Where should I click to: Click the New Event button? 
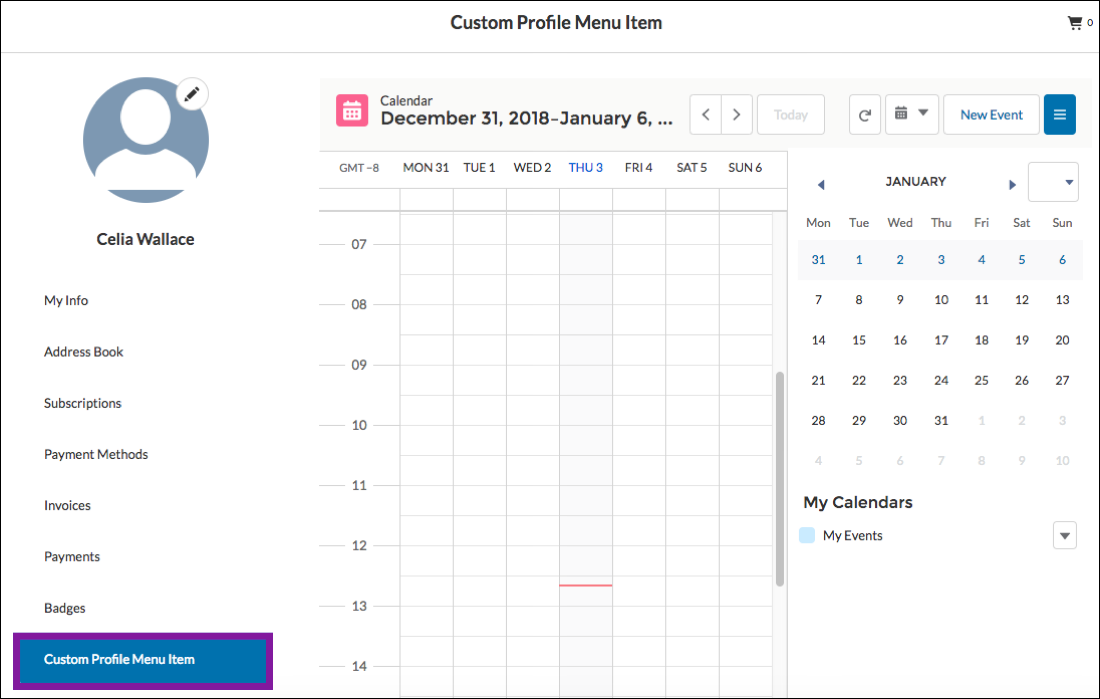click(991, 115)
